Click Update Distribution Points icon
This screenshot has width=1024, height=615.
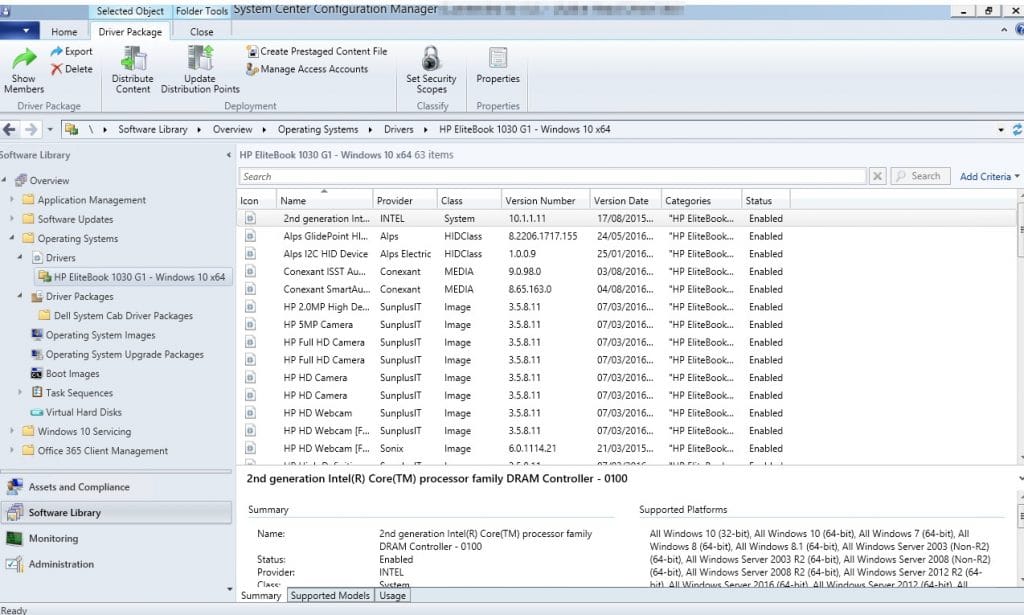click(x=200, y=57)
